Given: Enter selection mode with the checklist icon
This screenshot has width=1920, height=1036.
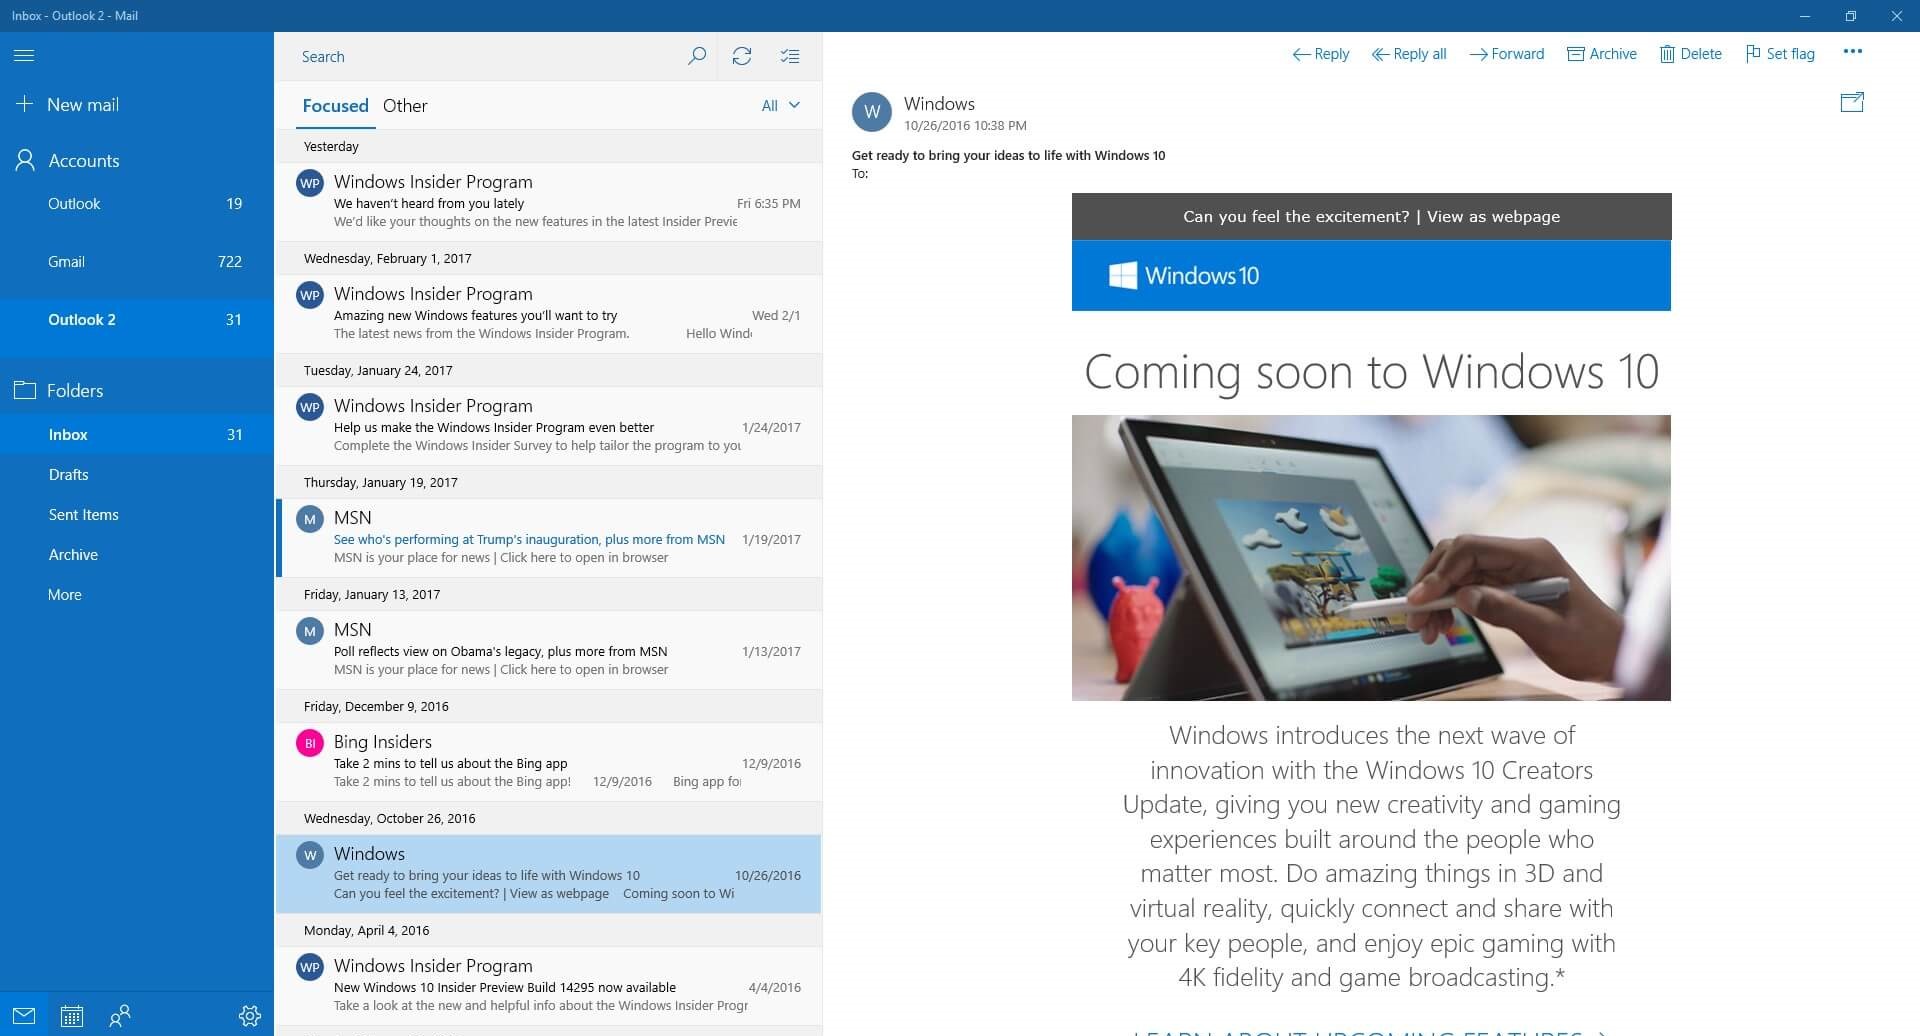Looking at the screenshot, I should (x=790, y=56).
